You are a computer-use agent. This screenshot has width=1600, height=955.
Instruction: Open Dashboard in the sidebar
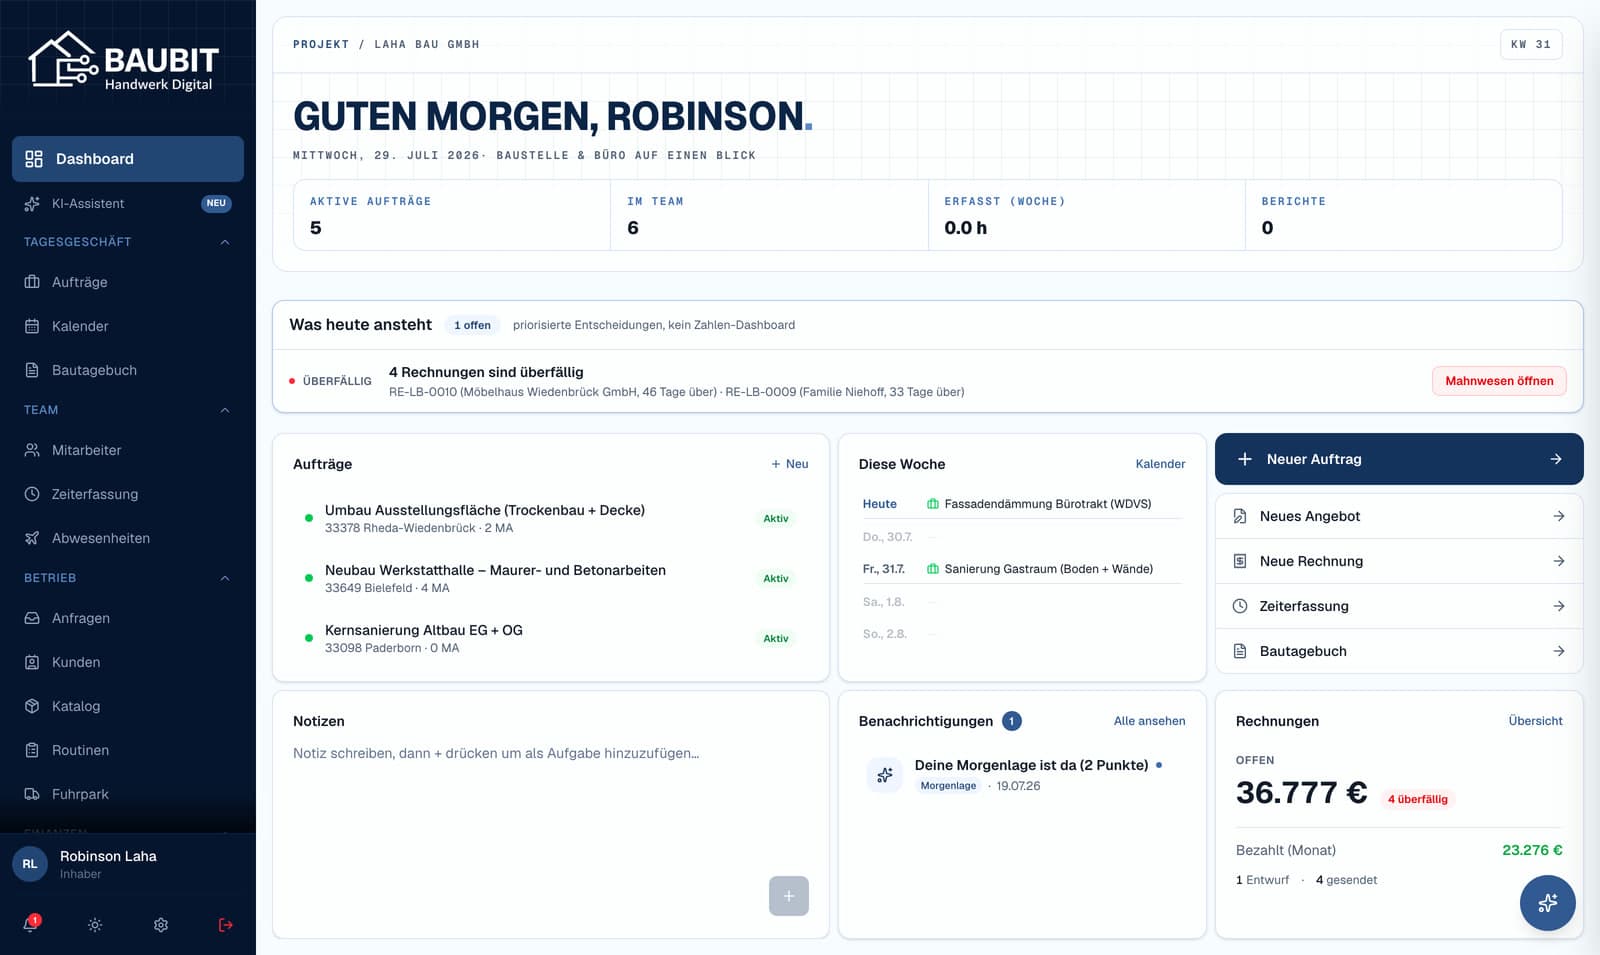[x=128, y=159]
